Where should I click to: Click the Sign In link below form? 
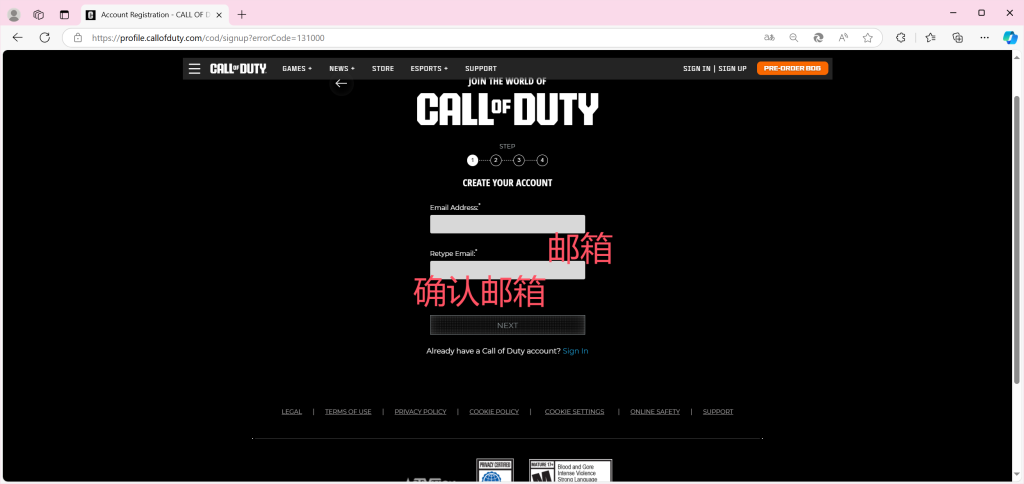[575, 351]
